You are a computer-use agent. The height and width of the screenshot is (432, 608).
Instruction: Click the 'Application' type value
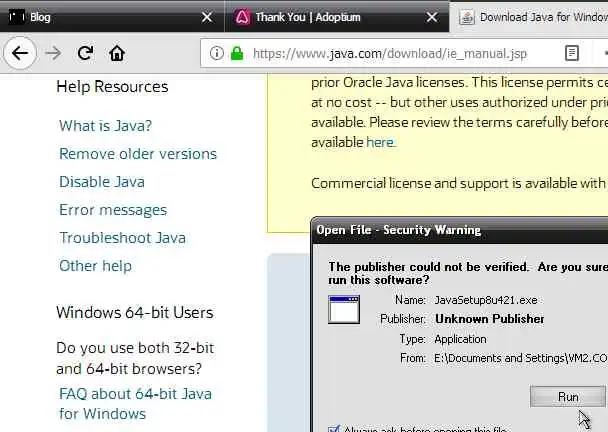460,339
